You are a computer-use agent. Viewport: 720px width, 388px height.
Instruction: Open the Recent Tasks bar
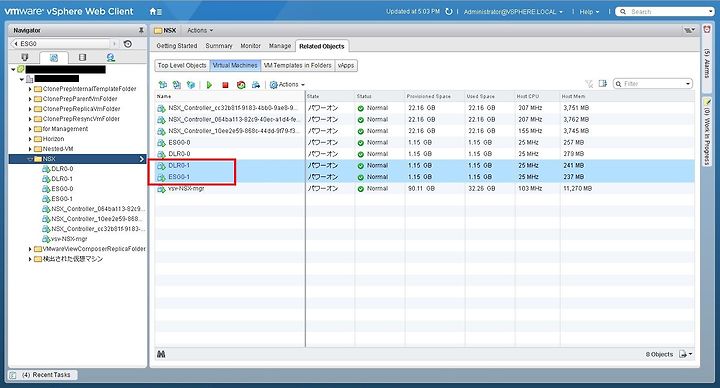(43, 375)
